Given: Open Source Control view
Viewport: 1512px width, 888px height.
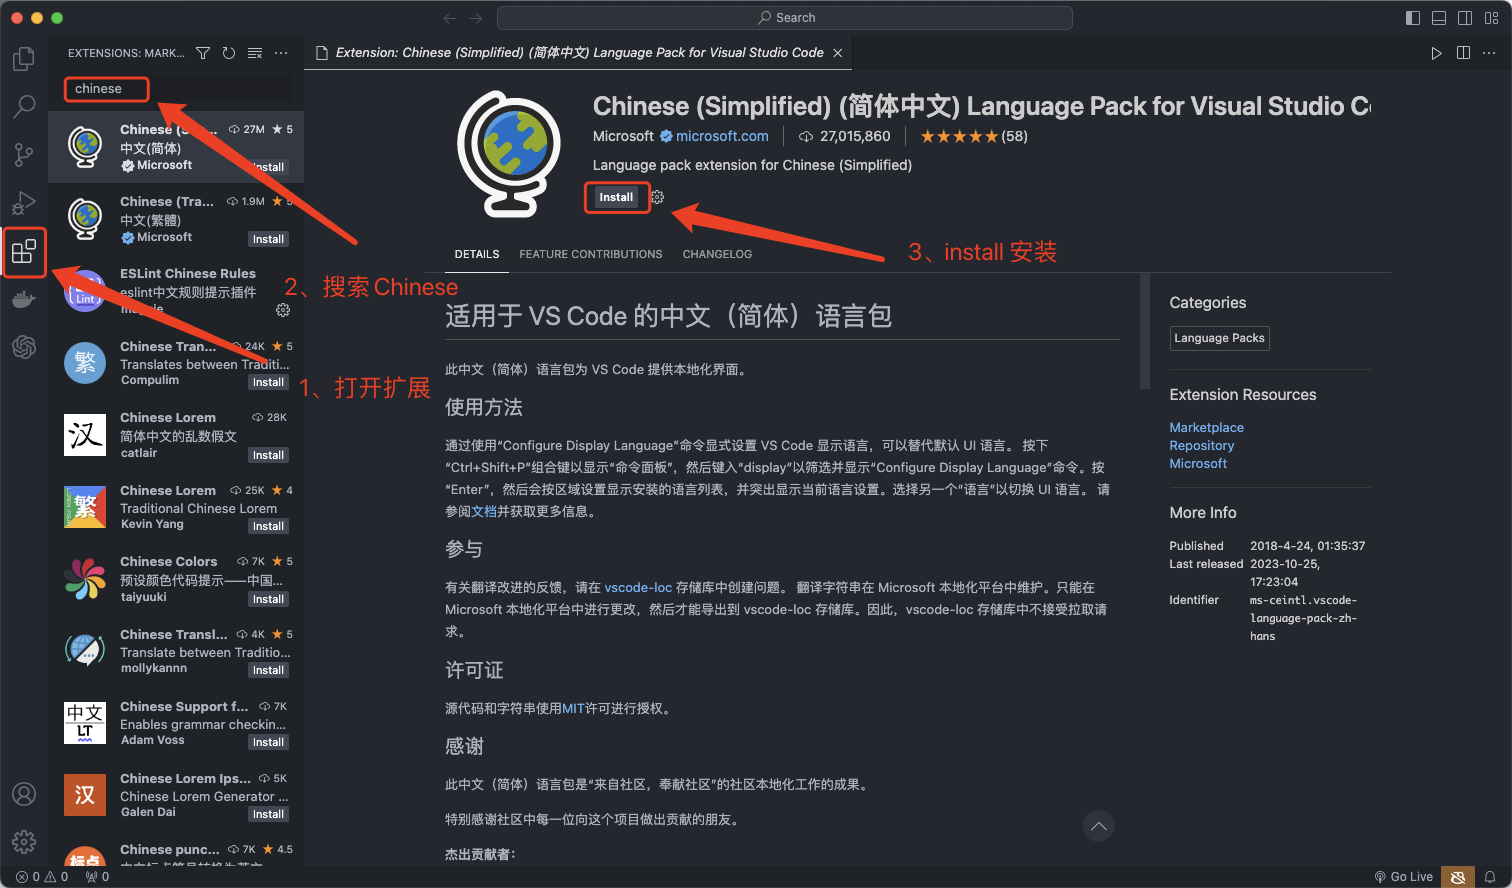Looking at the screenshot, I should (24, 155).
